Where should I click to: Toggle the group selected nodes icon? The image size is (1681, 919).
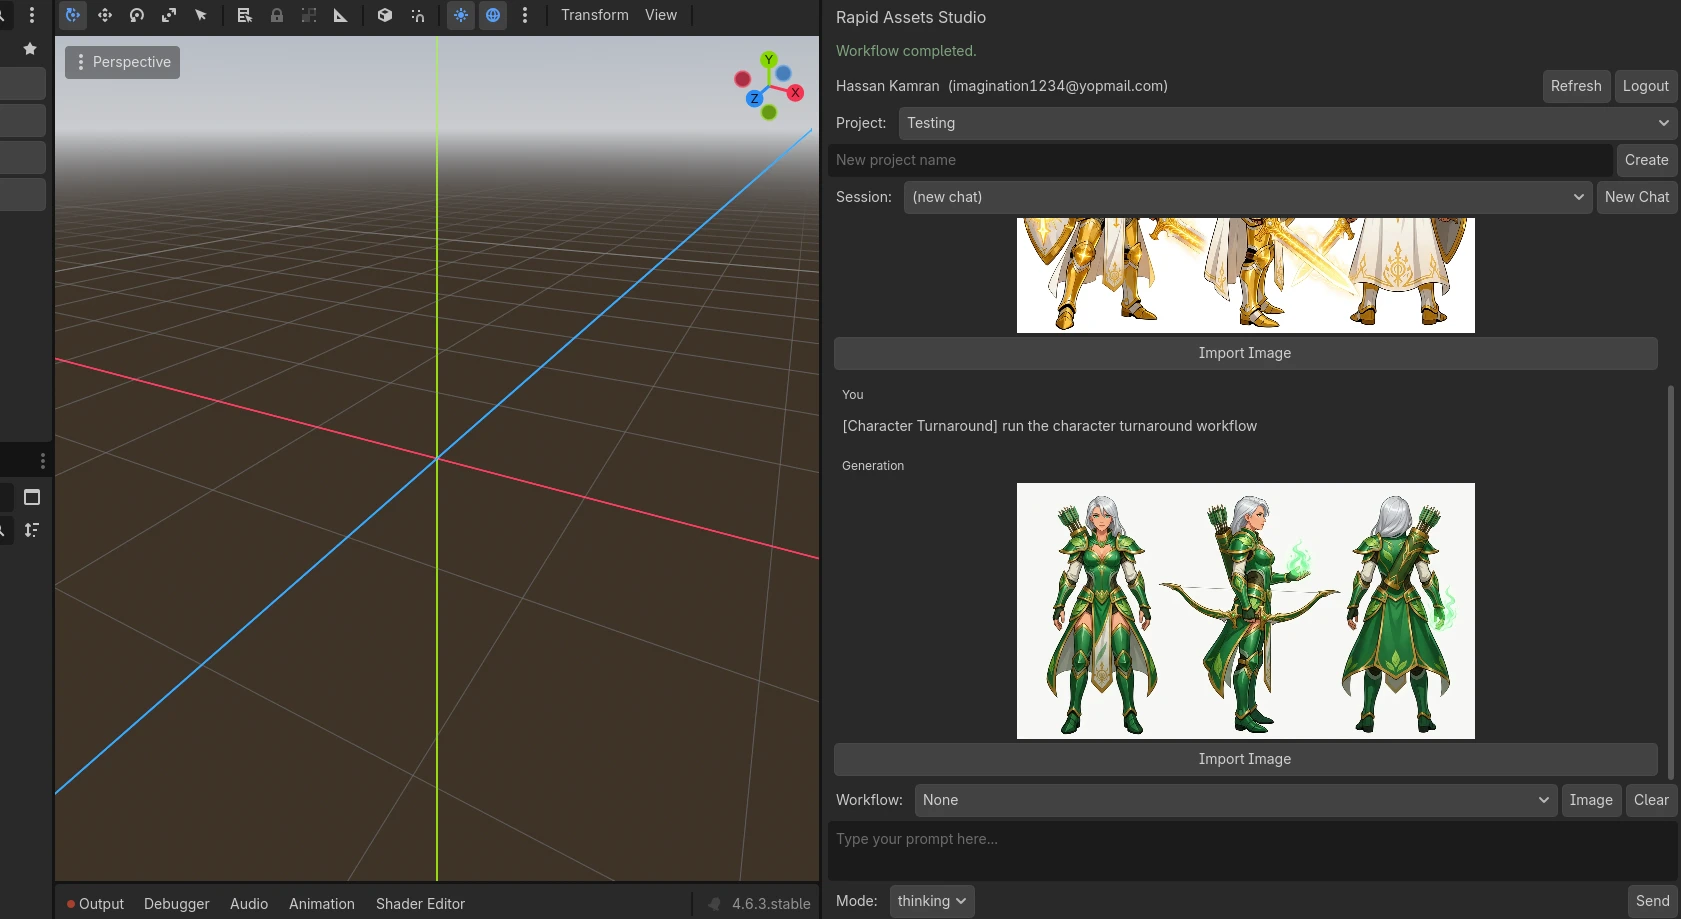309,15
